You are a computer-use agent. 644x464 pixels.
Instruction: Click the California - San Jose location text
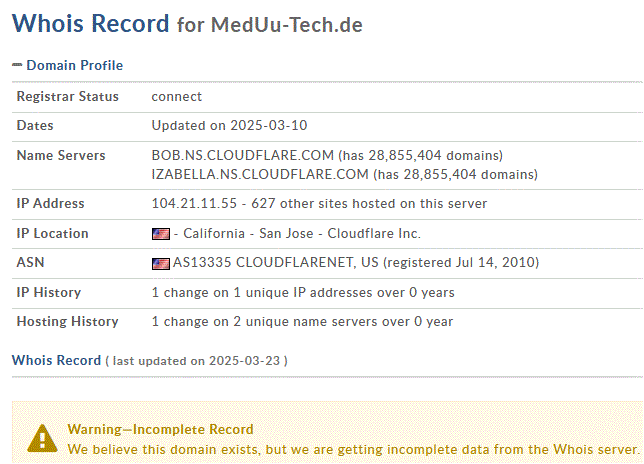[x=248, y=233]
